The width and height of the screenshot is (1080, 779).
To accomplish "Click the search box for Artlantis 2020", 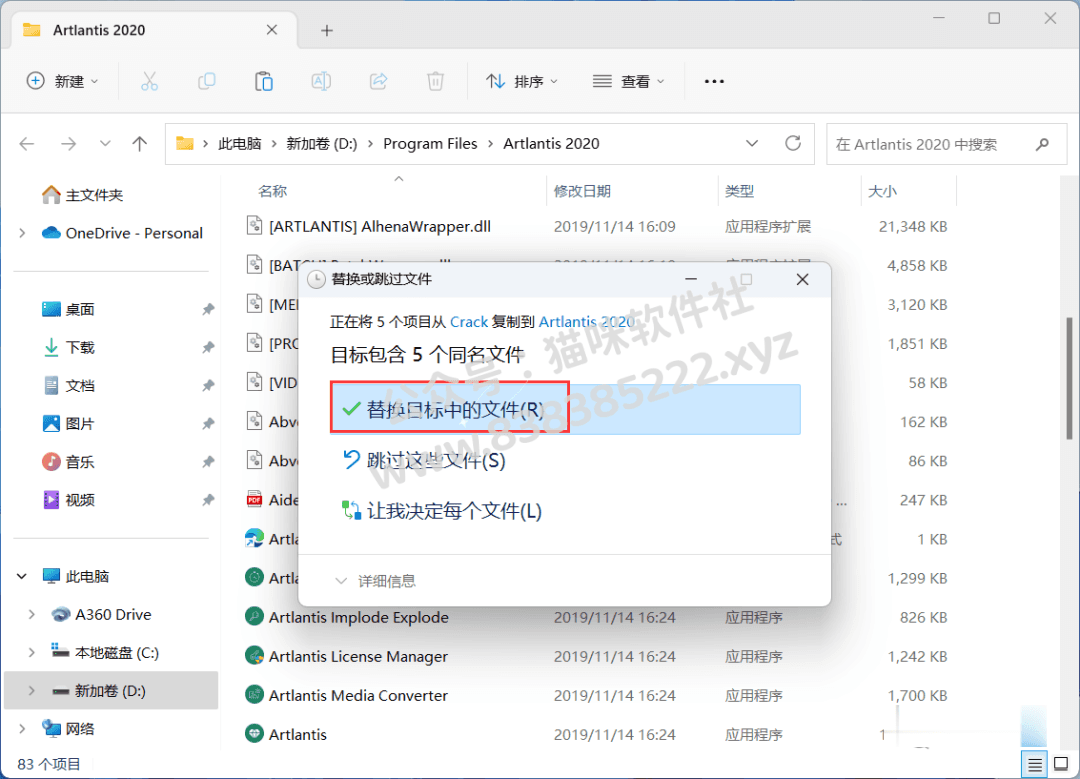I will click(x=947, y=144).
